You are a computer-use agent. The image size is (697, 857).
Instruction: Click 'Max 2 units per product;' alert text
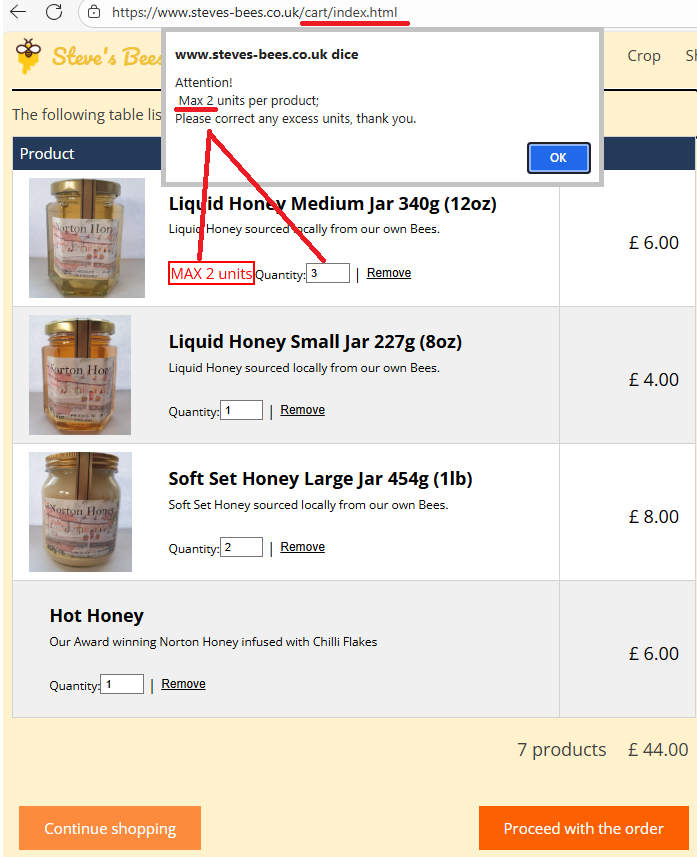click(249, 101)
